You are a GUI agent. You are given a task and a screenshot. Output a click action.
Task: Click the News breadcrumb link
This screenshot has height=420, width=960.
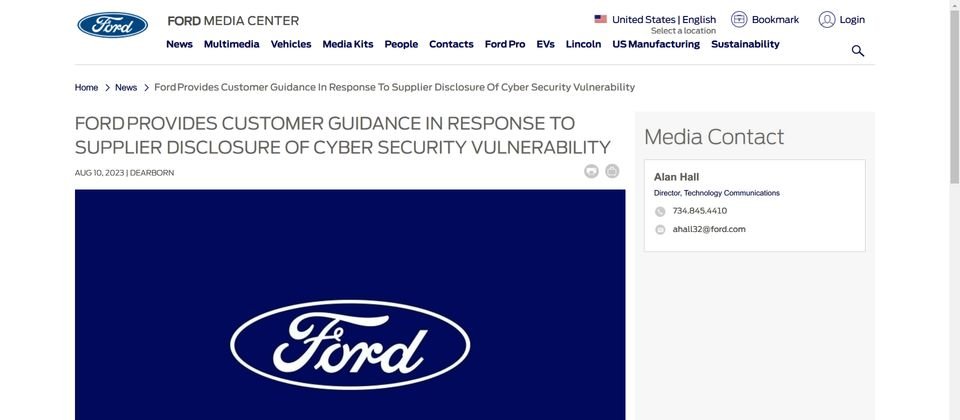point(126,88)
